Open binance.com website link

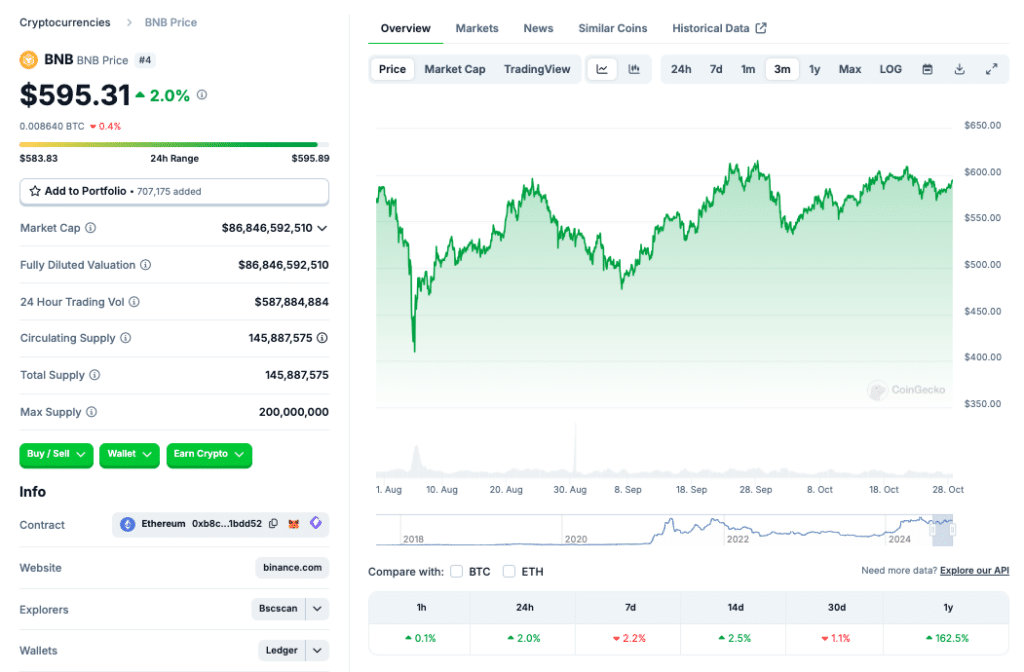click(x=292, y=568)
